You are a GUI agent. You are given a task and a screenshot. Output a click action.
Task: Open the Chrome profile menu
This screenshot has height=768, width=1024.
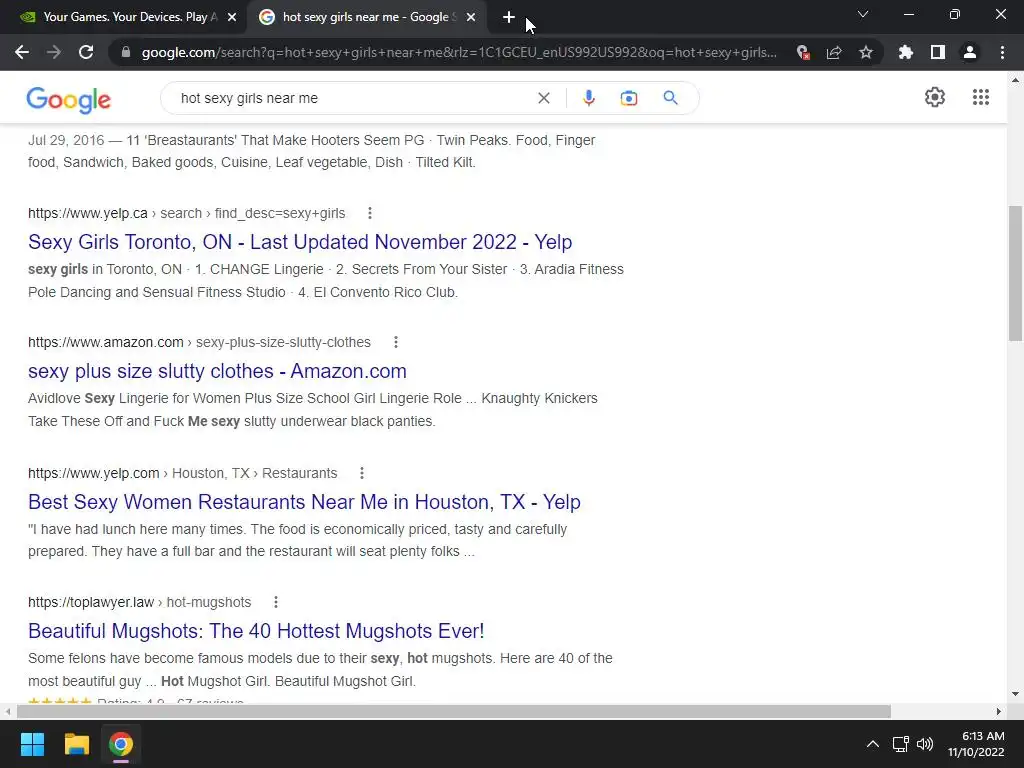point(970,52)
